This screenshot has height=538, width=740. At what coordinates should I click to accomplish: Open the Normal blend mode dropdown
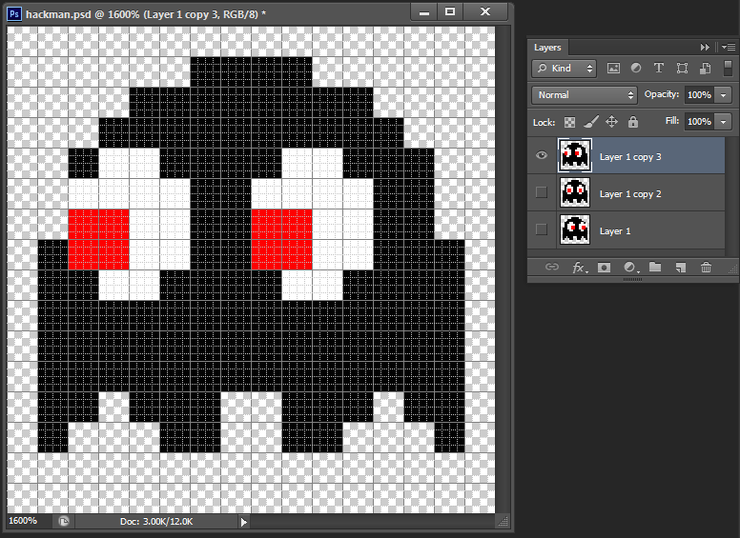point(584,95)
